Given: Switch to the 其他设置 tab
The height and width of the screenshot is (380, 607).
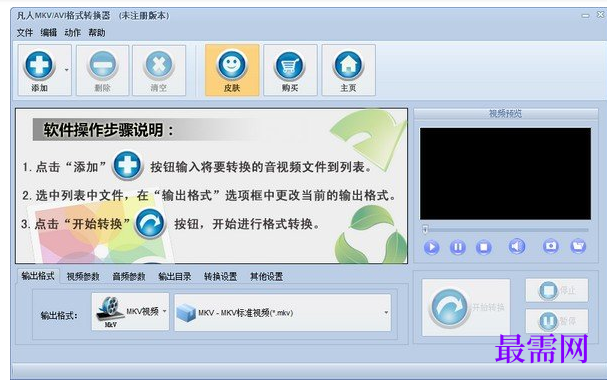Looking at the screenshot, I should 266,276.
